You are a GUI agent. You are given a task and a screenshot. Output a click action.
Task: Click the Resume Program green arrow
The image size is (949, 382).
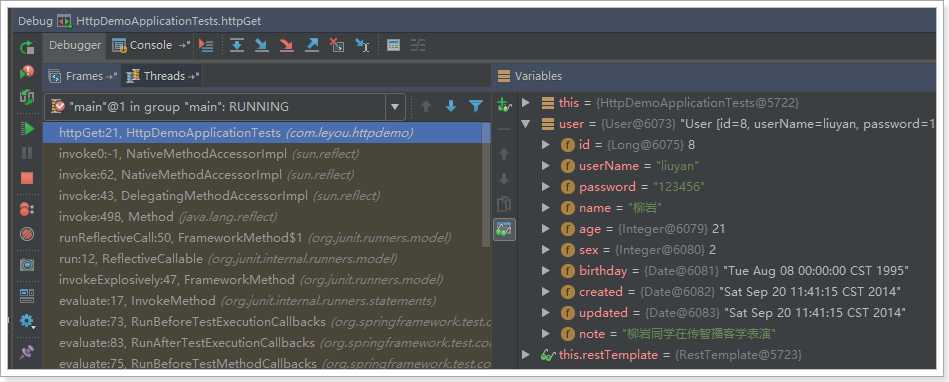(x=27, y=128)
